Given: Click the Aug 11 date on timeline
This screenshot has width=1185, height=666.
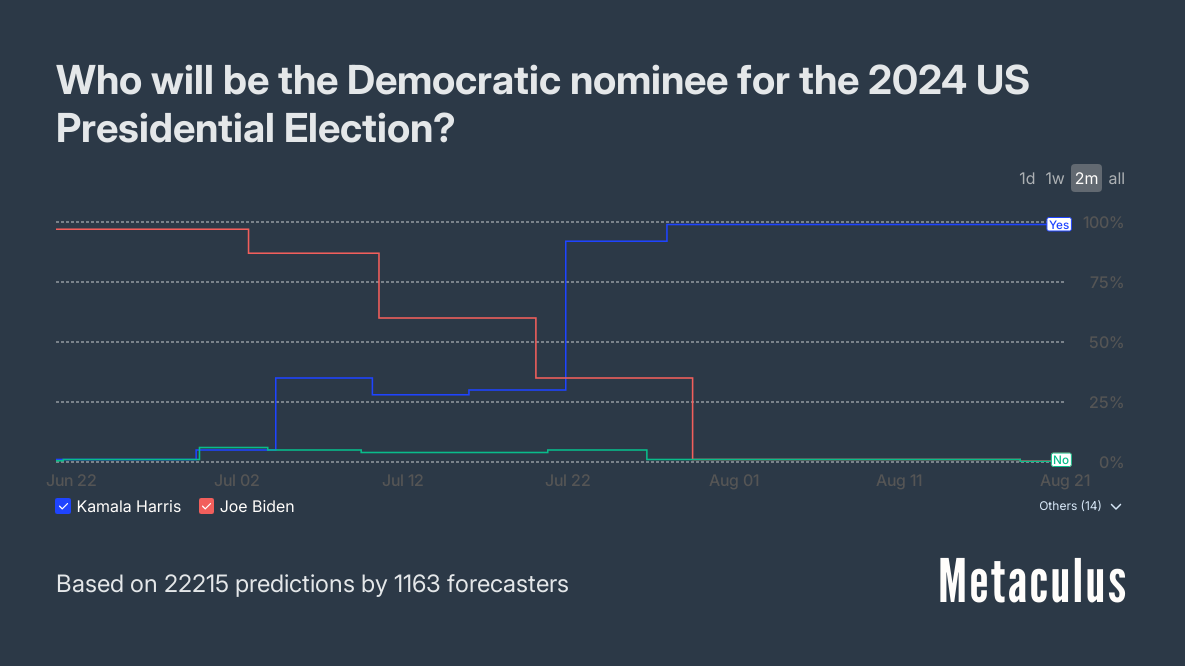Looking at the screenshot, I should point(899,481).
